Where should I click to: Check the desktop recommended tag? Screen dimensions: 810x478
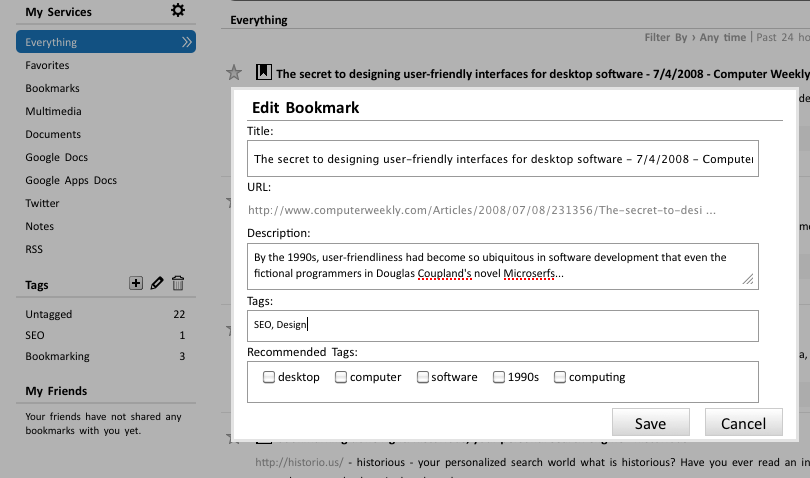(x=269, y=377)
